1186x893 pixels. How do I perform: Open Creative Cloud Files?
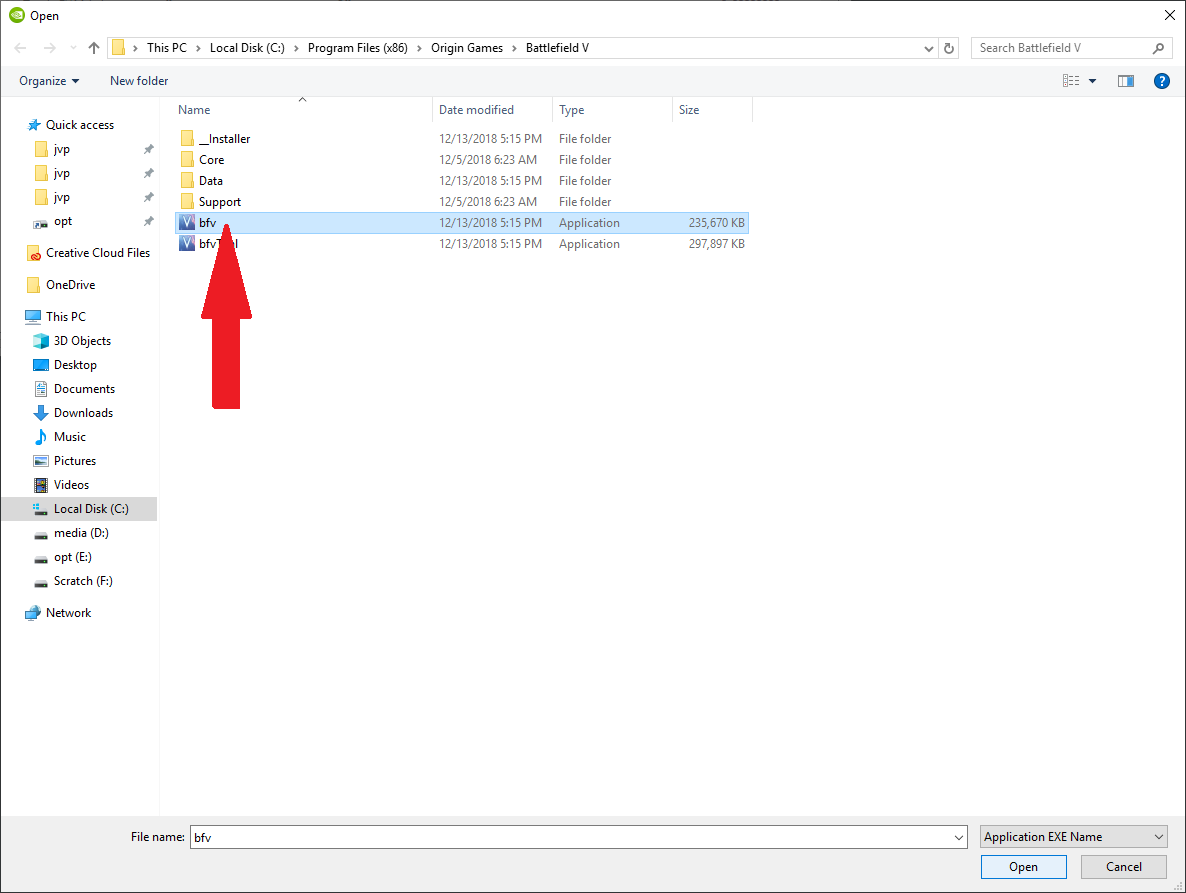[x=98, y=253]
